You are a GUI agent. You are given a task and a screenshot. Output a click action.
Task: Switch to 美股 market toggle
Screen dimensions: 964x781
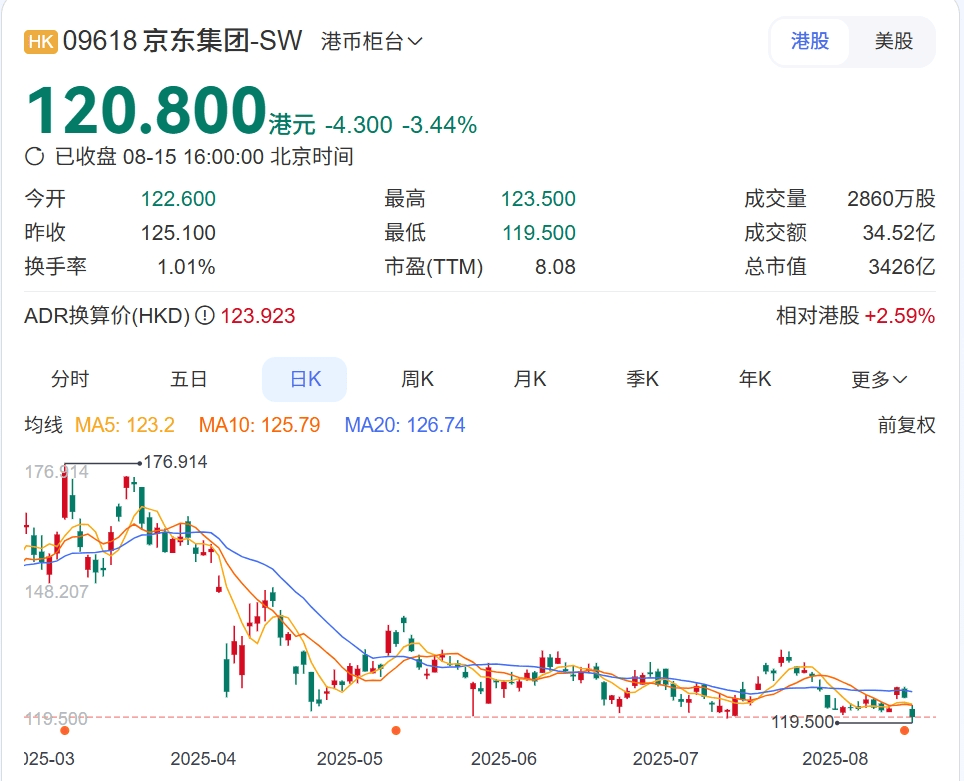pyautogui.click(x=893, y=42)
